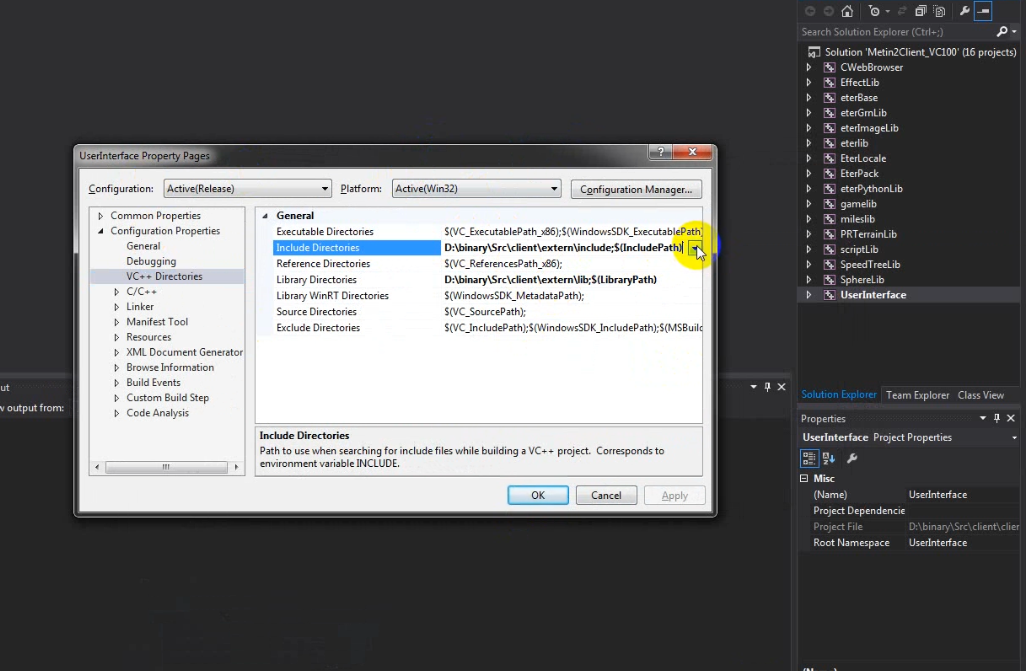1026x671 pixels.
Task: Click the Show All Files icon
Action: pyautogui.click(x=940, y=11)
